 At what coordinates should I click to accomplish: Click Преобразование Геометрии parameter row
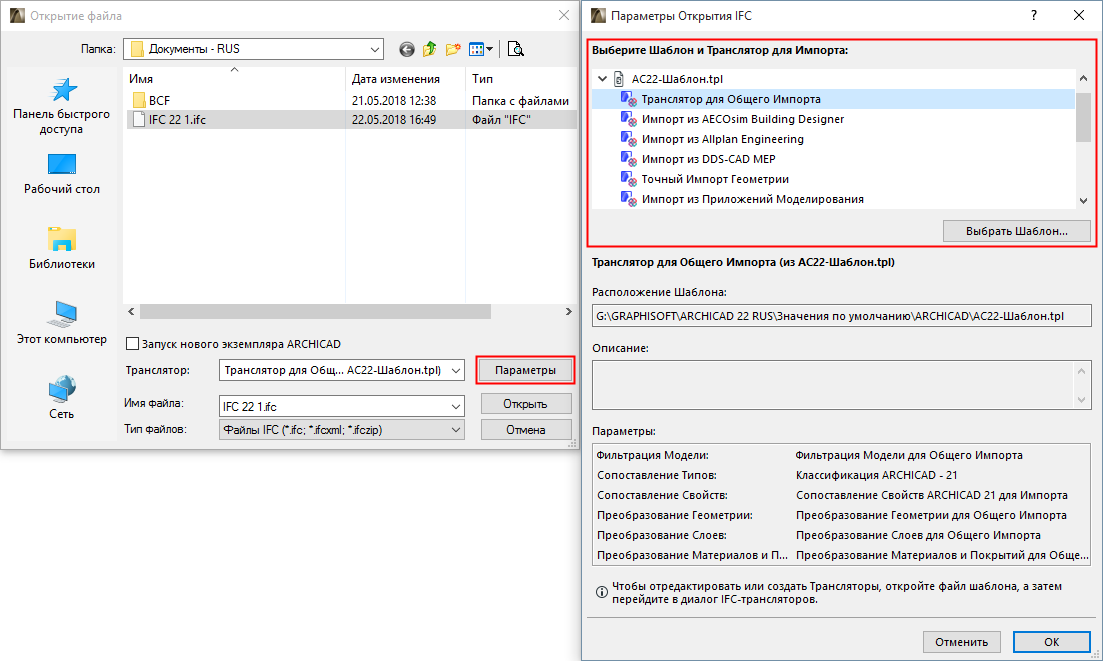[841, 515]
